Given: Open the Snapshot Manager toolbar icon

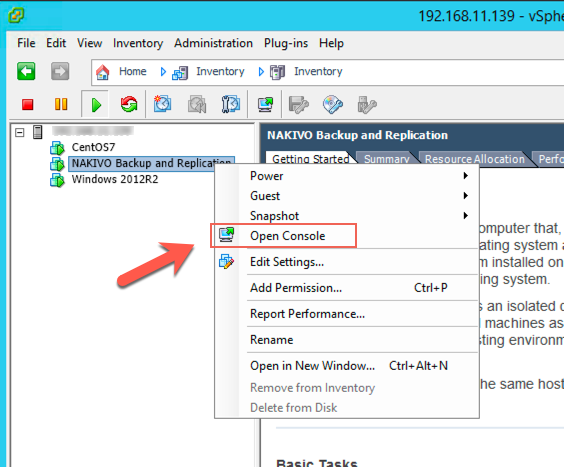Looking at the screenshot, I should coord(231,104).
